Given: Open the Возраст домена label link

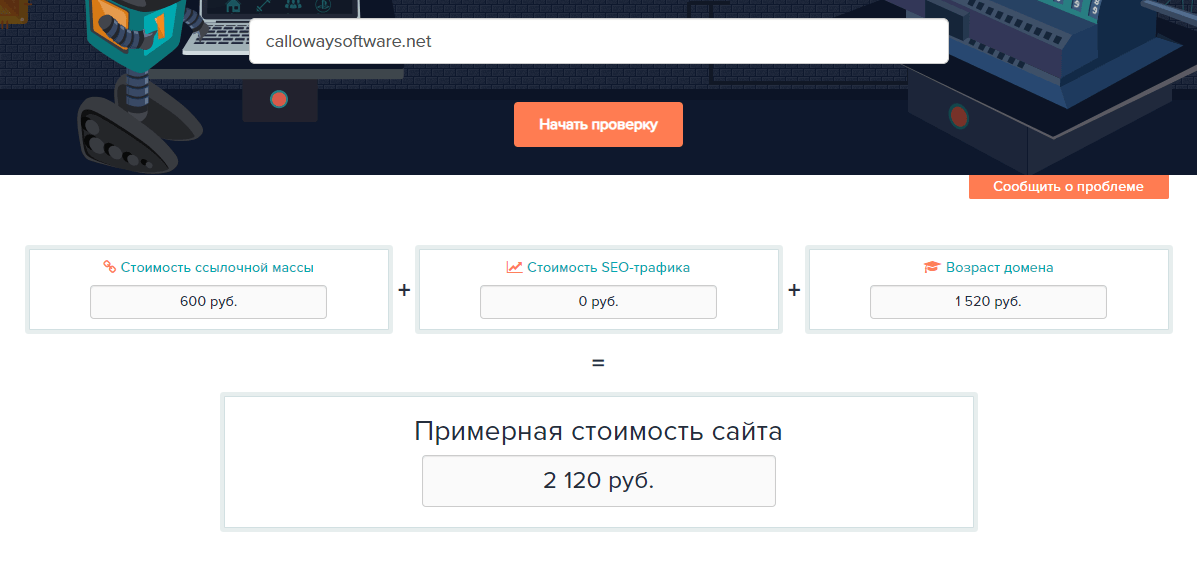Looking at the screenshot, I should tap(999, 267).
